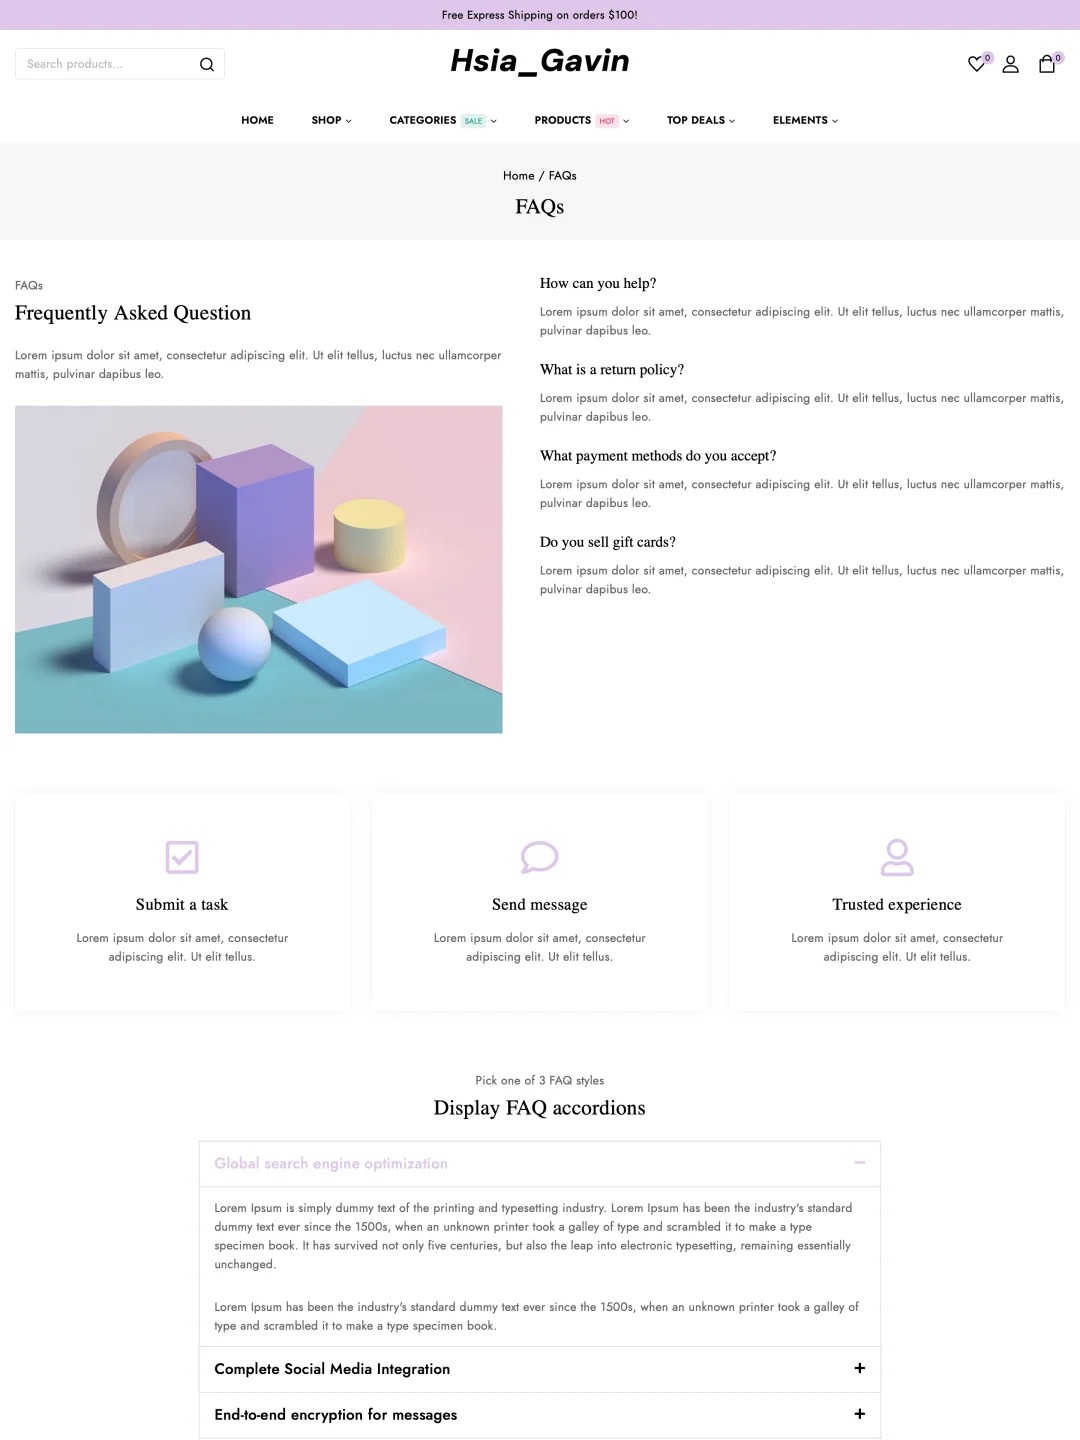Click the Trusted experience person icon

[x=897, y=857]
